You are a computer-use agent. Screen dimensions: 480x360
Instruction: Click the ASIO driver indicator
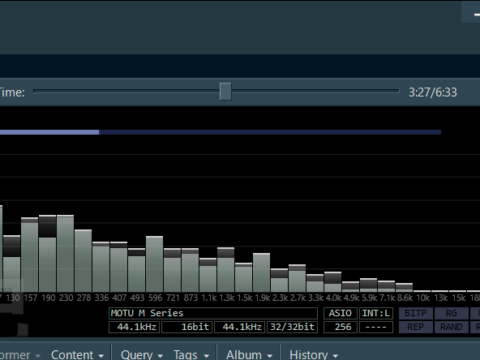click(x=340, y=313)
